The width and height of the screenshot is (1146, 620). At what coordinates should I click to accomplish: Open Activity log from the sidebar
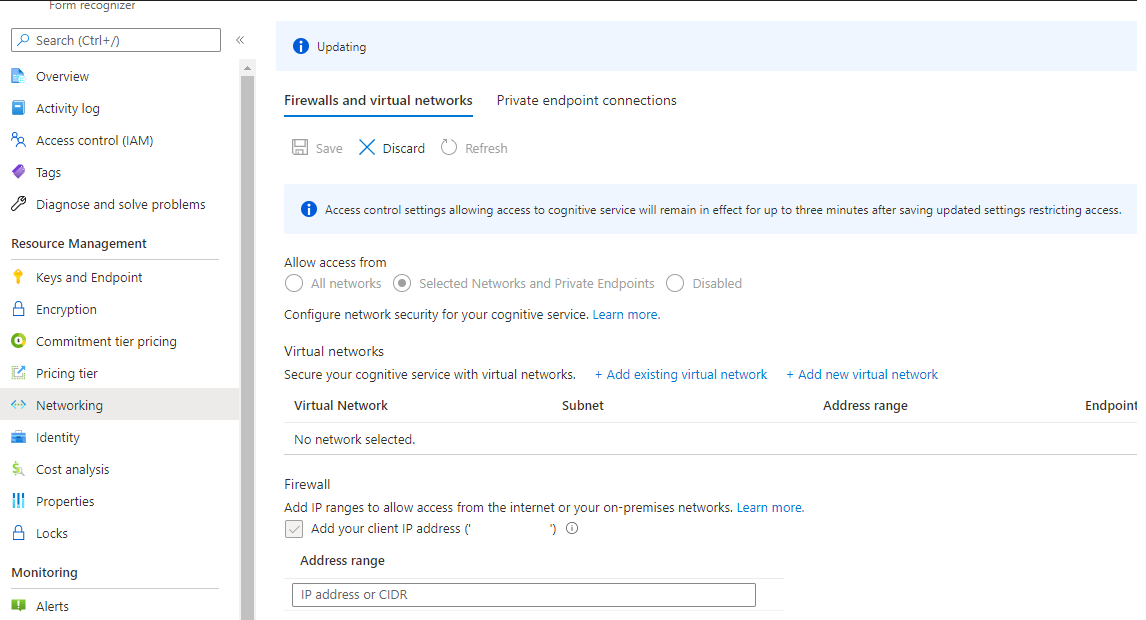18,107
